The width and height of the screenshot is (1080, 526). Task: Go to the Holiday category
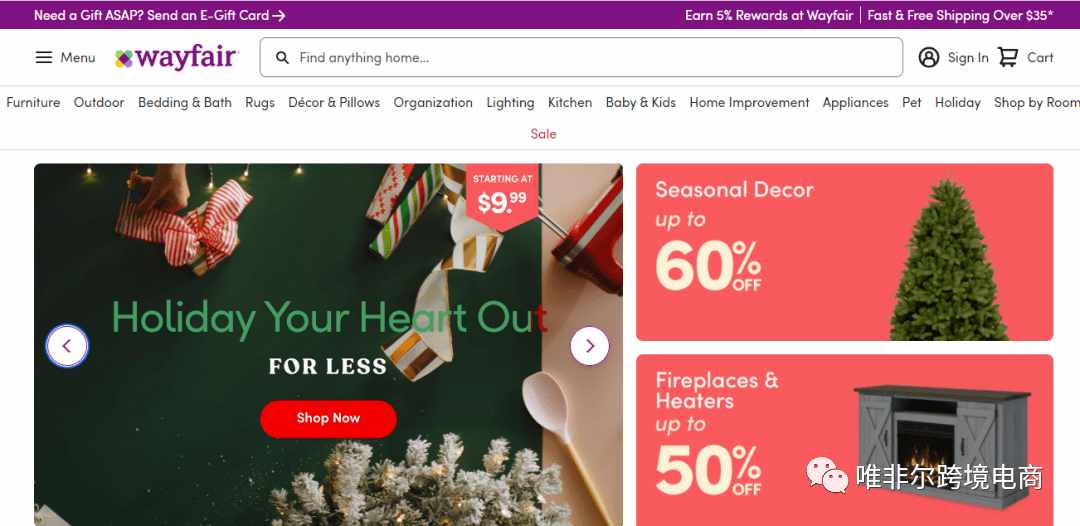pos(957,103)
